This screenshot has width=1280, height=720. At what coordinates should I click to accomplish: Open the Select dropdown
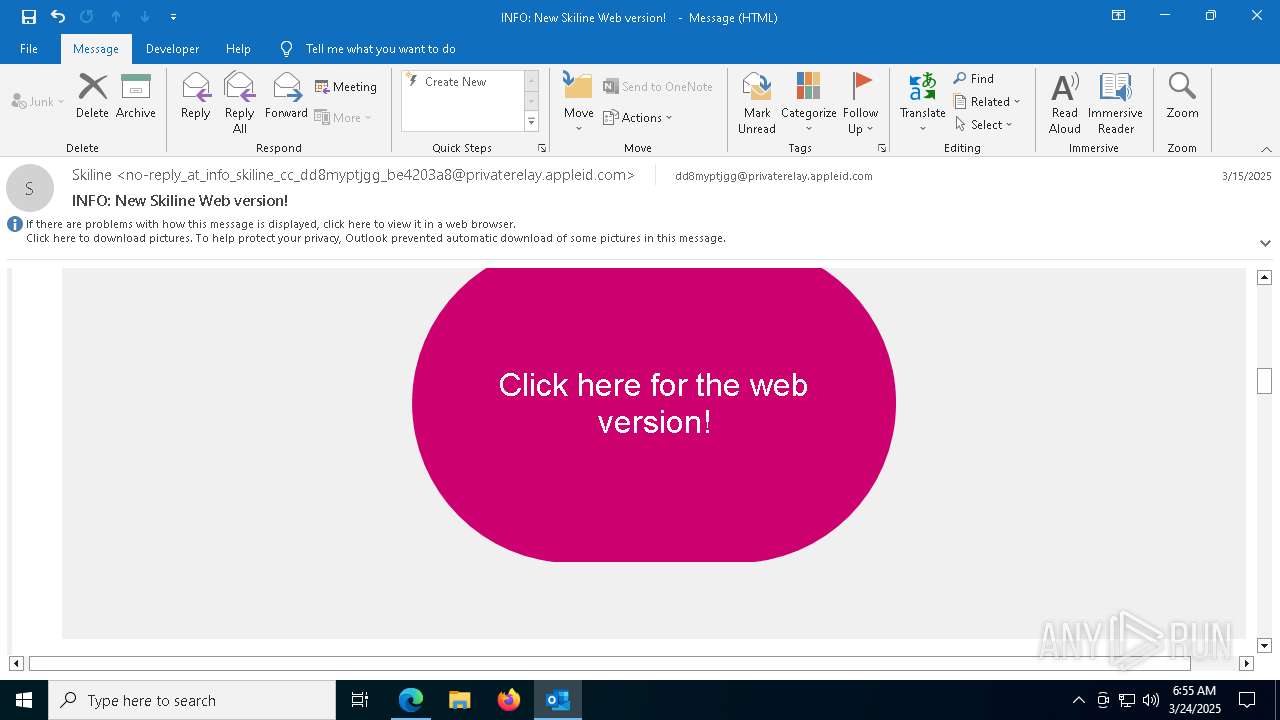click(984, 125)
